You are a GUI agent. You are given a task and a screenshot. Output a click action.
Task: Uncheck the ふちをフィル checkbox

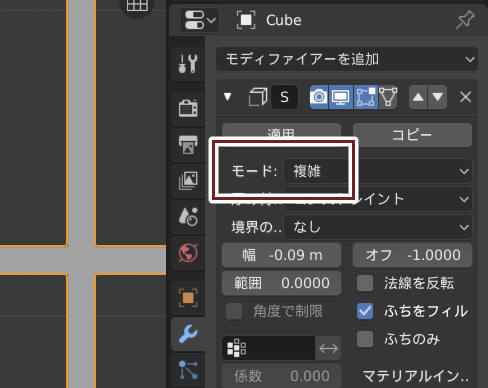365,311
